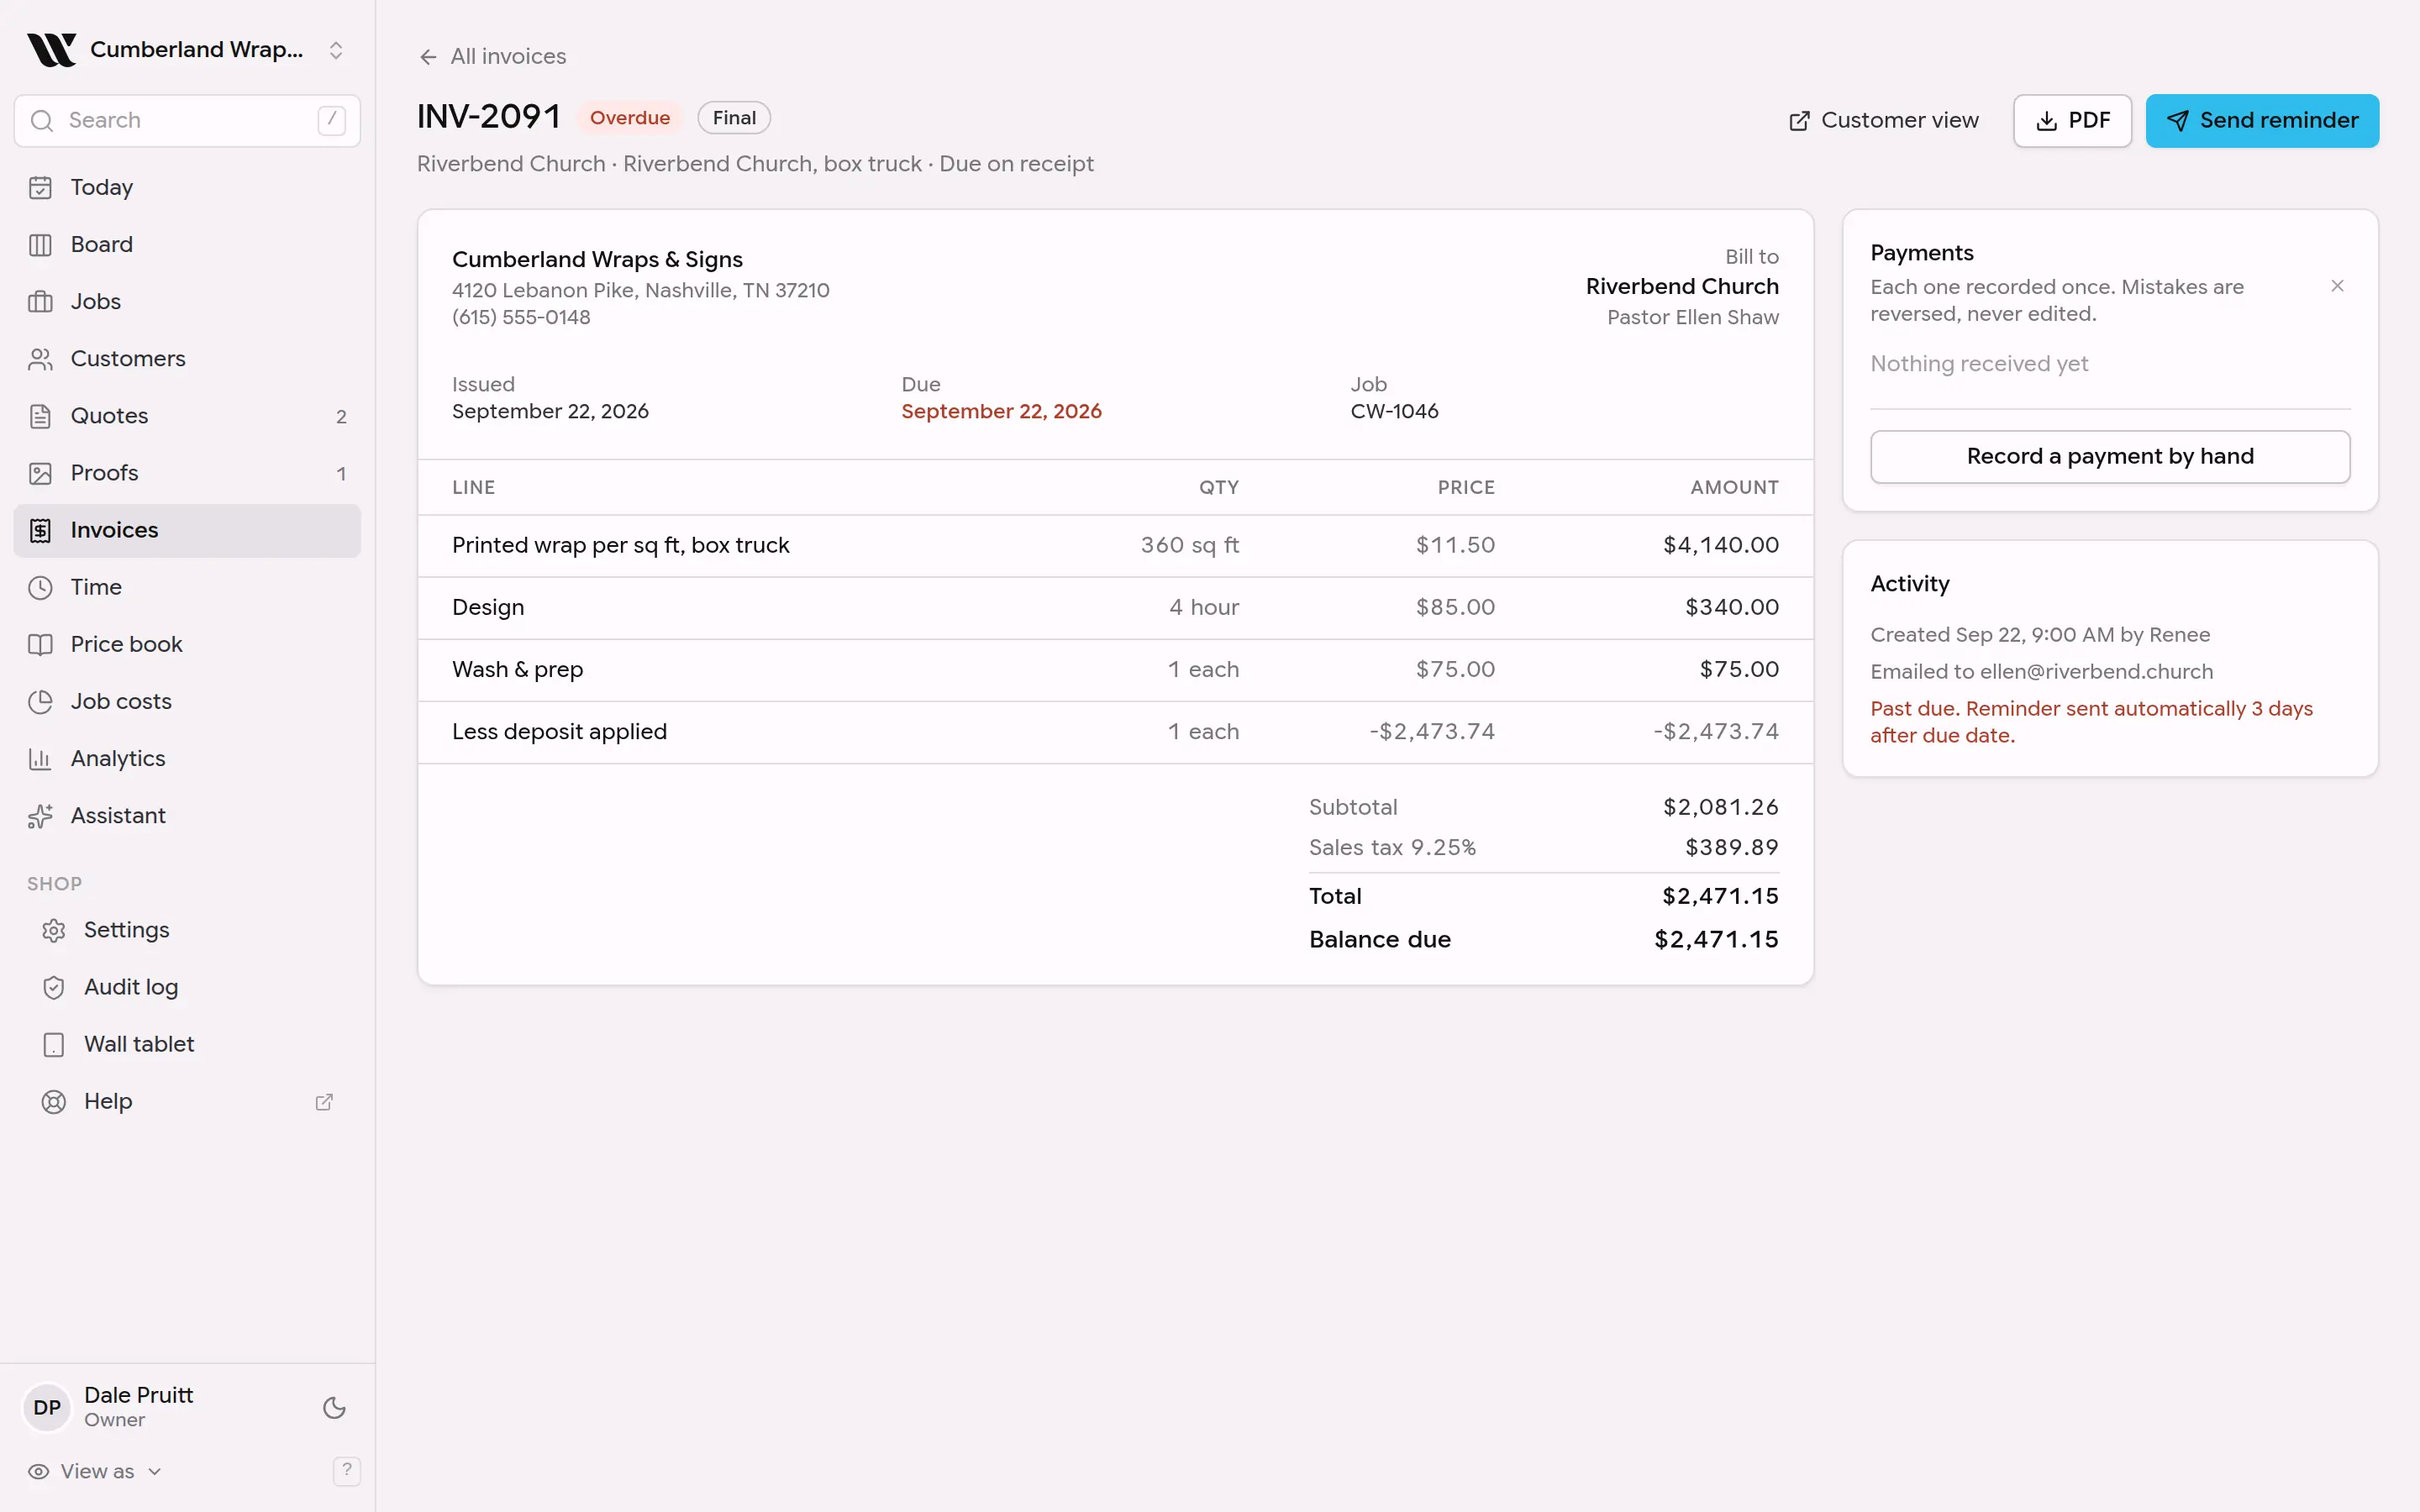Click the red due date September 22, 2026
The width and height of the screenshot is (2420, 1512).
[x=1001, y=411]
